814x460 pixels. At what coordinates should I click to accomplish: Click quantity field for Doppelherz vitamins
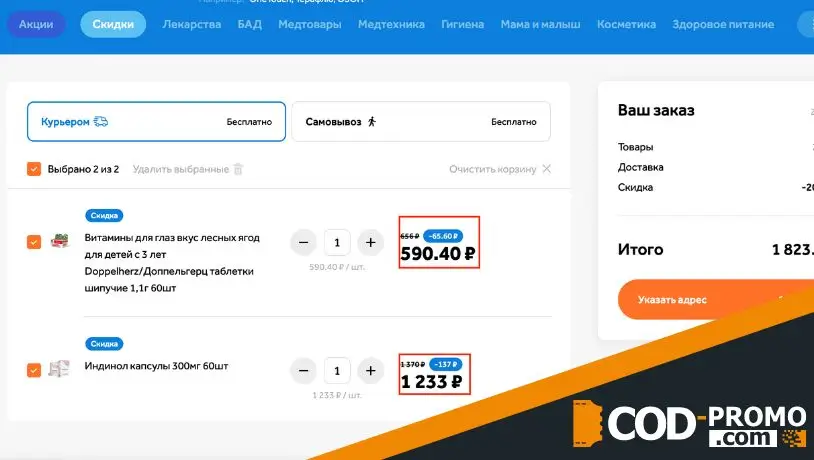pos(337,242)
